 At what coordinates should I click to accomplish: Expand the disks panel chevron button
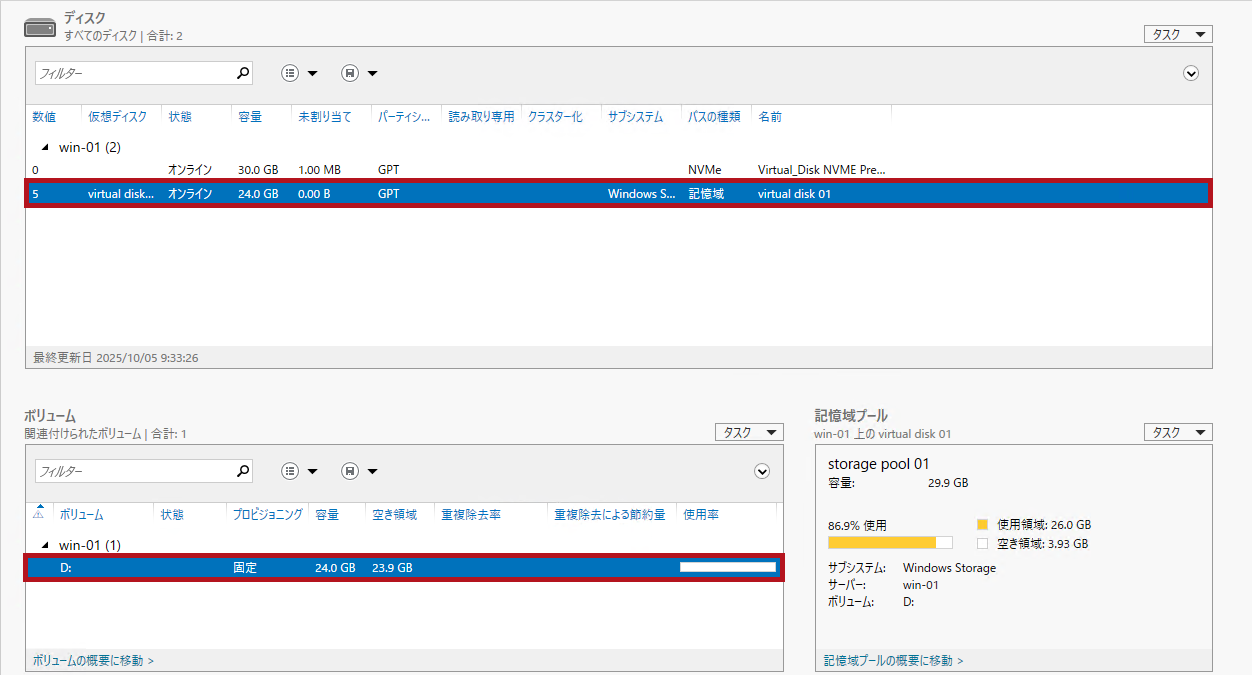pos(1190,73)
